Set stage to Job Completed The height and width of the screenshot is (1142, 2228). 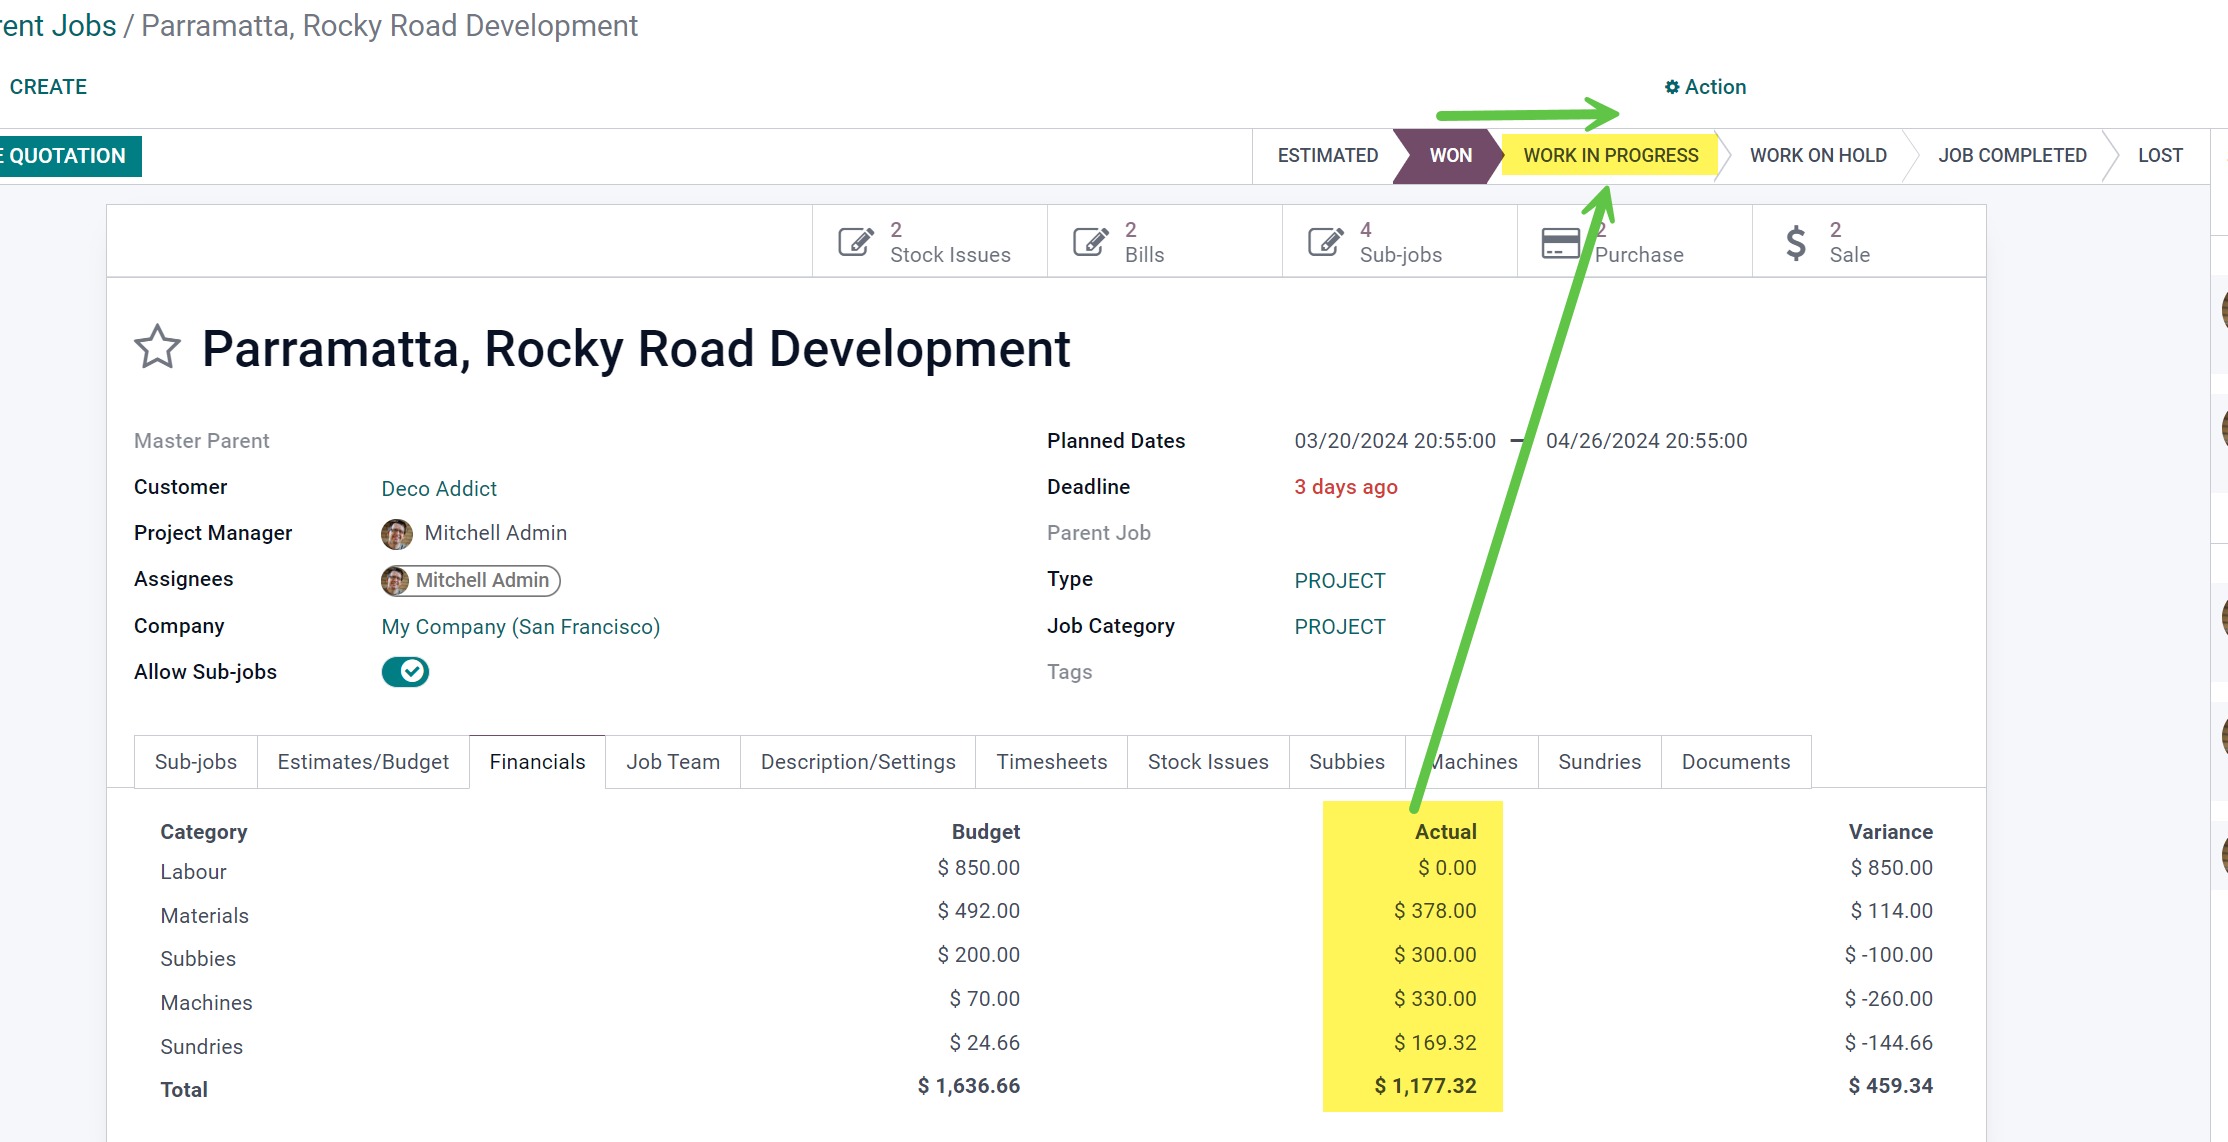pos(2011,156)
